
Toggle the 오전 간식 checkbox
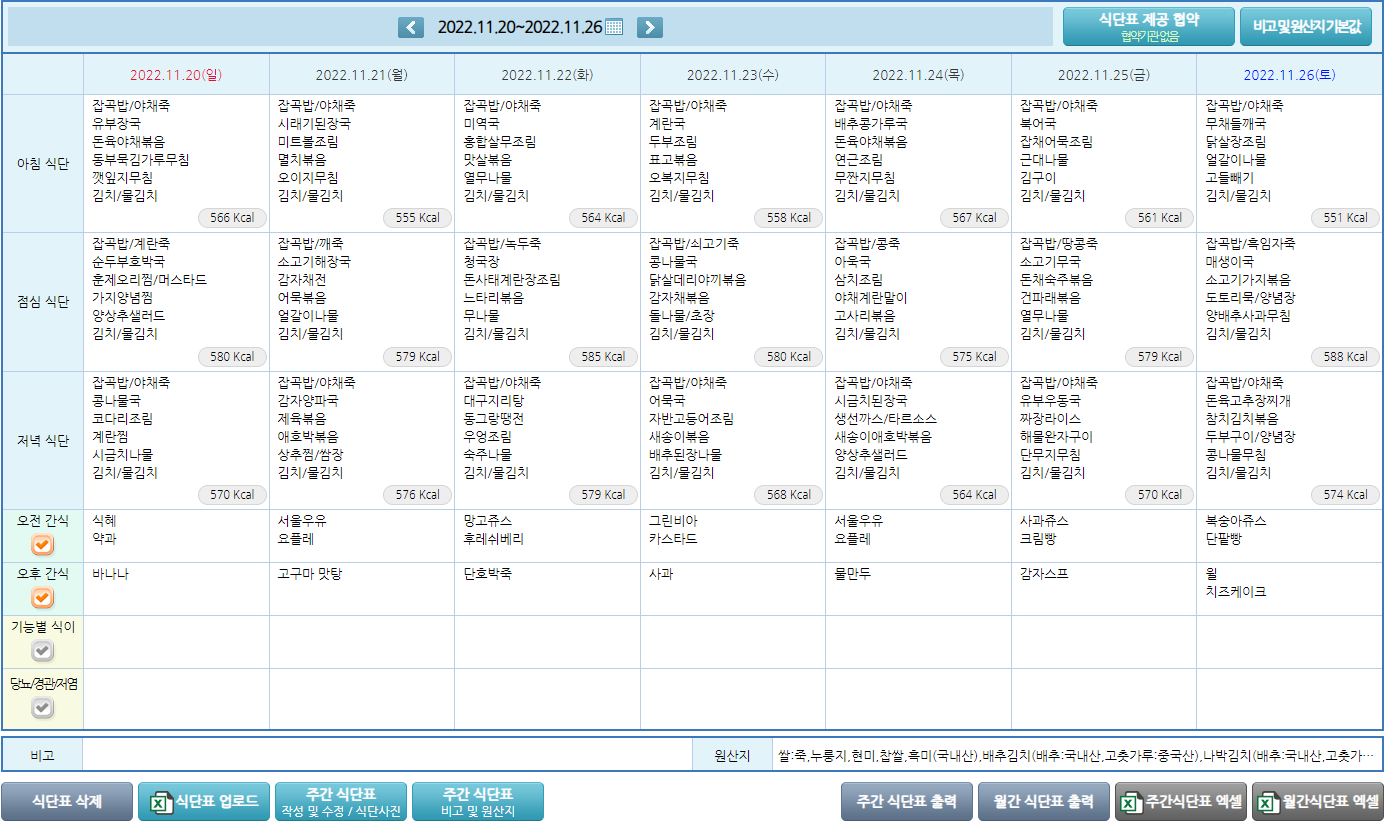tap(42, 545)
